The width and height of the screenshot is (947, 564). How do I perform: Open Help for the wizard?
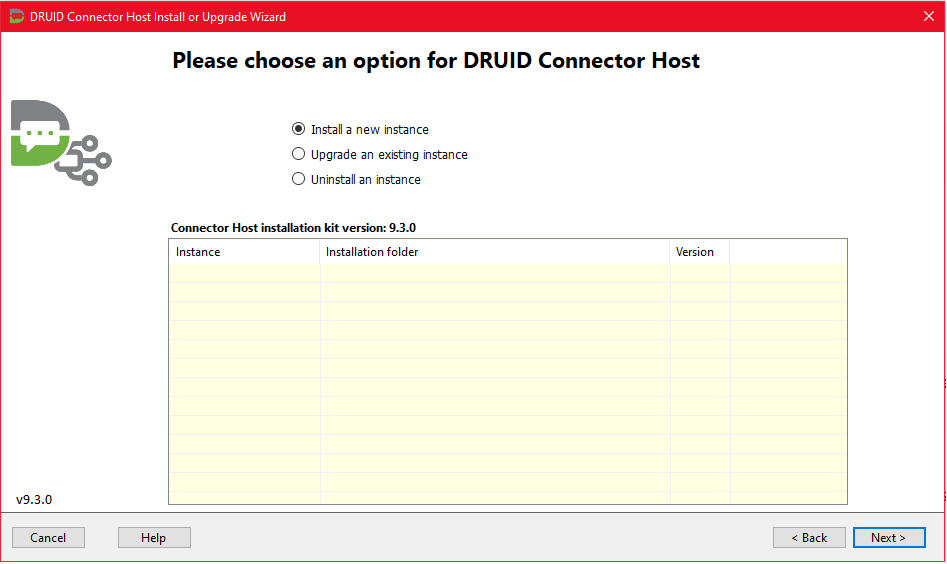coord(154,538)
